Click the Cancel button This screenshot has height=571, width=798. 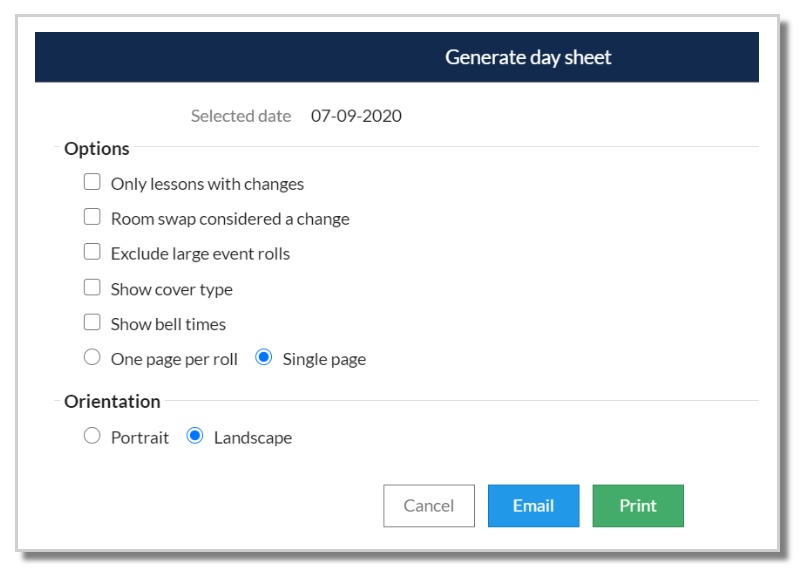428,506
